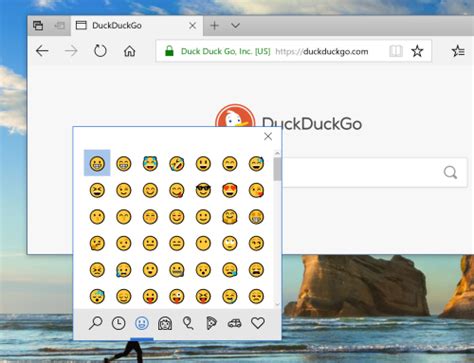Choose the face savoring food emoji
The image size is (474, 363).
click(177, 190)
